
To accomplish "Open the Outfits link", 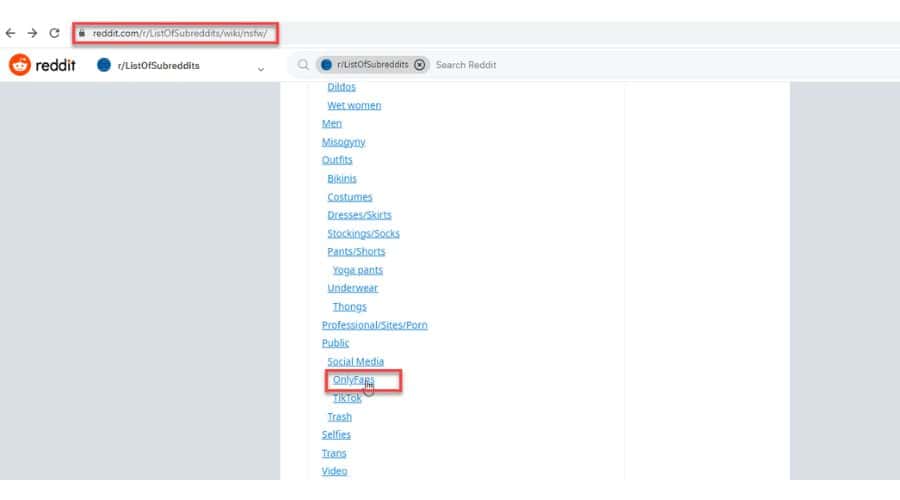I will (x=337, y=160).
